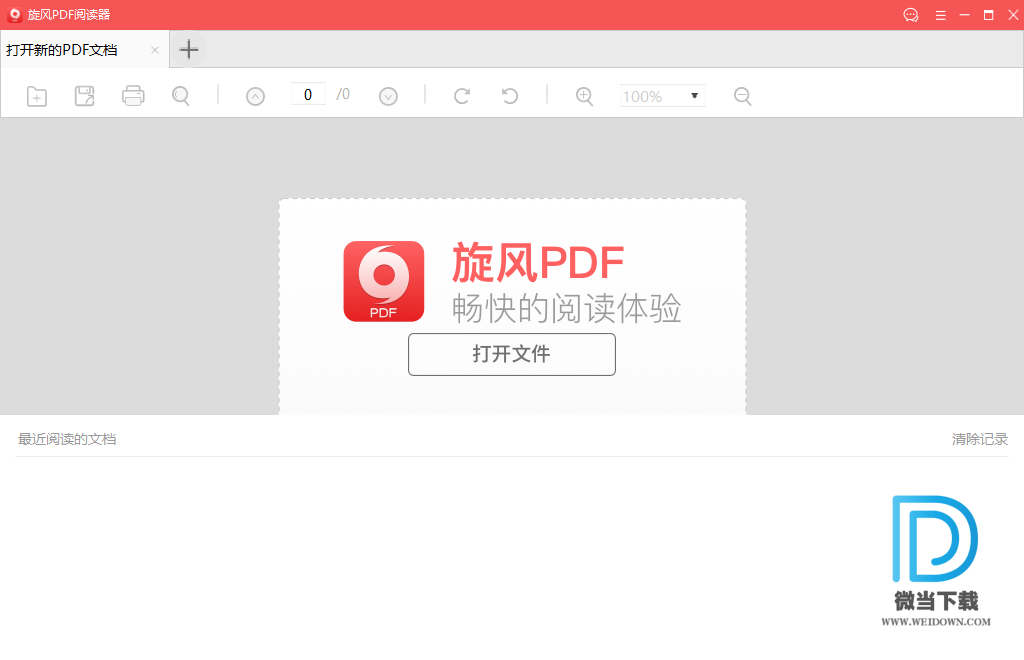Click the open file folder icon in toolbar
Image resolution: width=1024 pixels, height=660 pixels.
click(x=37, y=96)
